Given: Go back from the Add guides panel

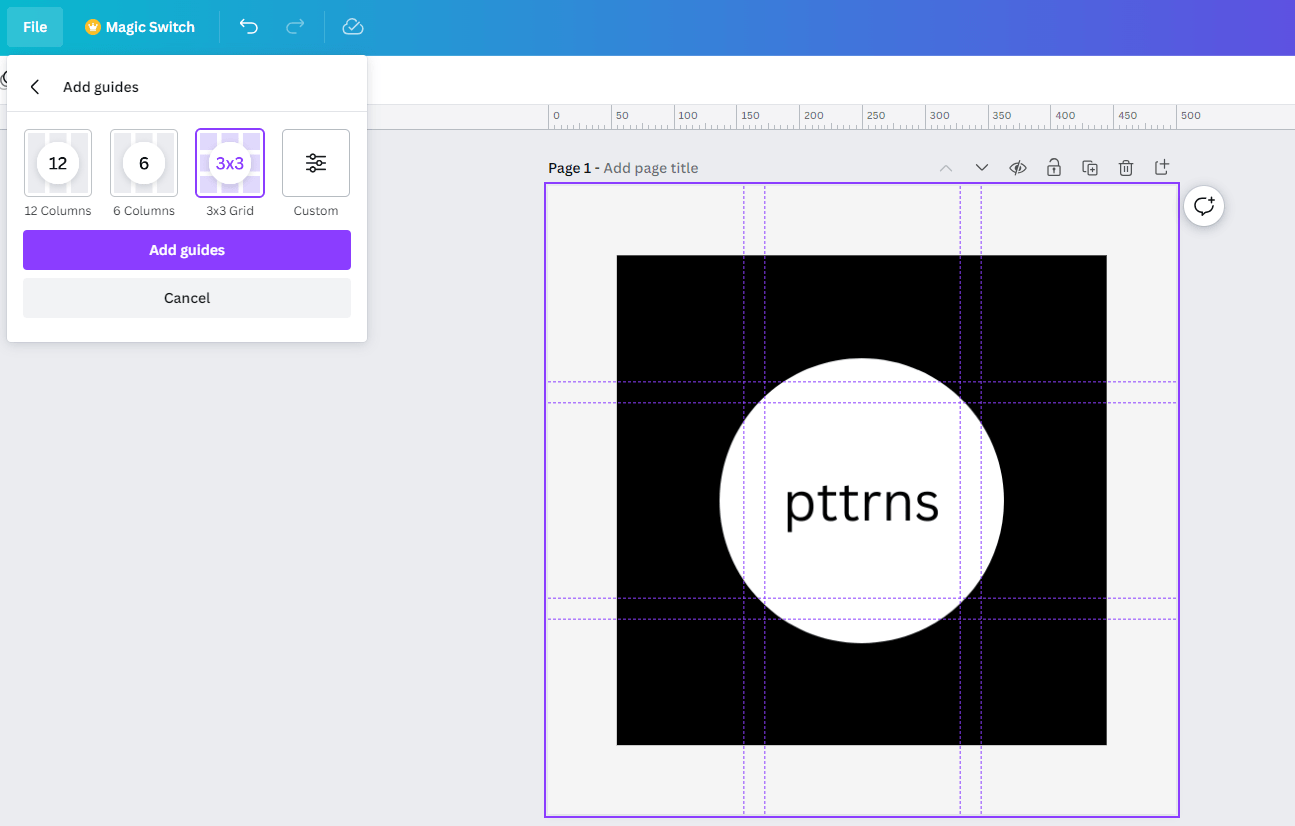Looking at the screenshot, I should pyautogui.click(x=35, y=86).
